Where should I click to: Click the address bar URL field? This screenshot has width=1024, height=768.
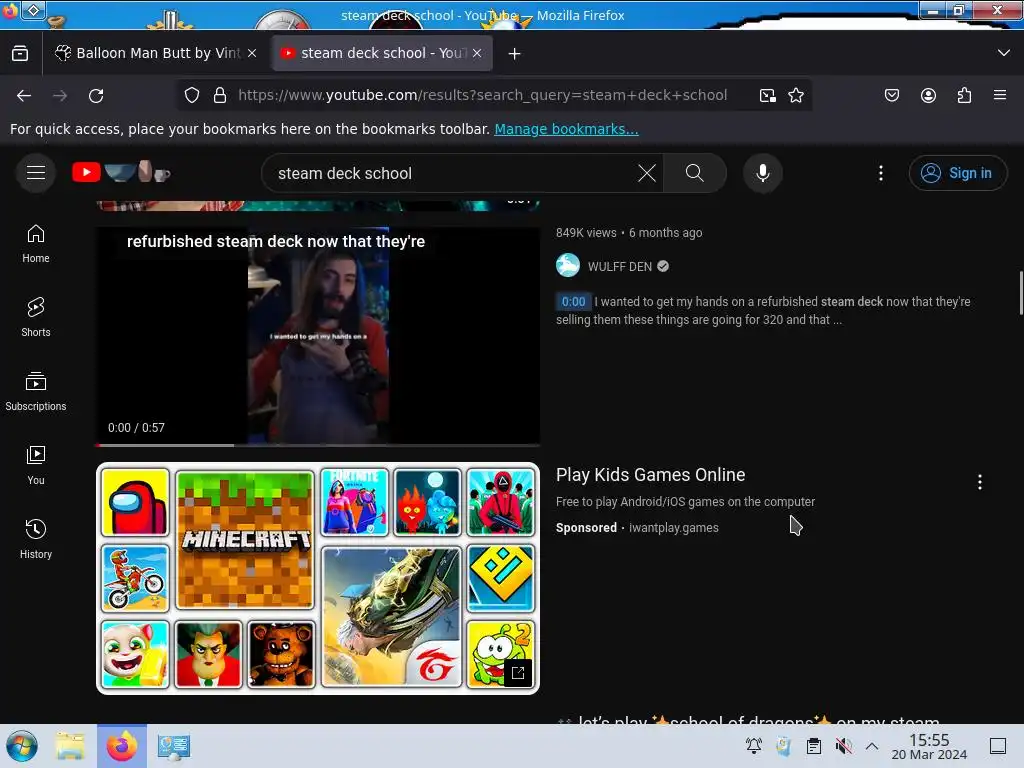click(483, 95)
